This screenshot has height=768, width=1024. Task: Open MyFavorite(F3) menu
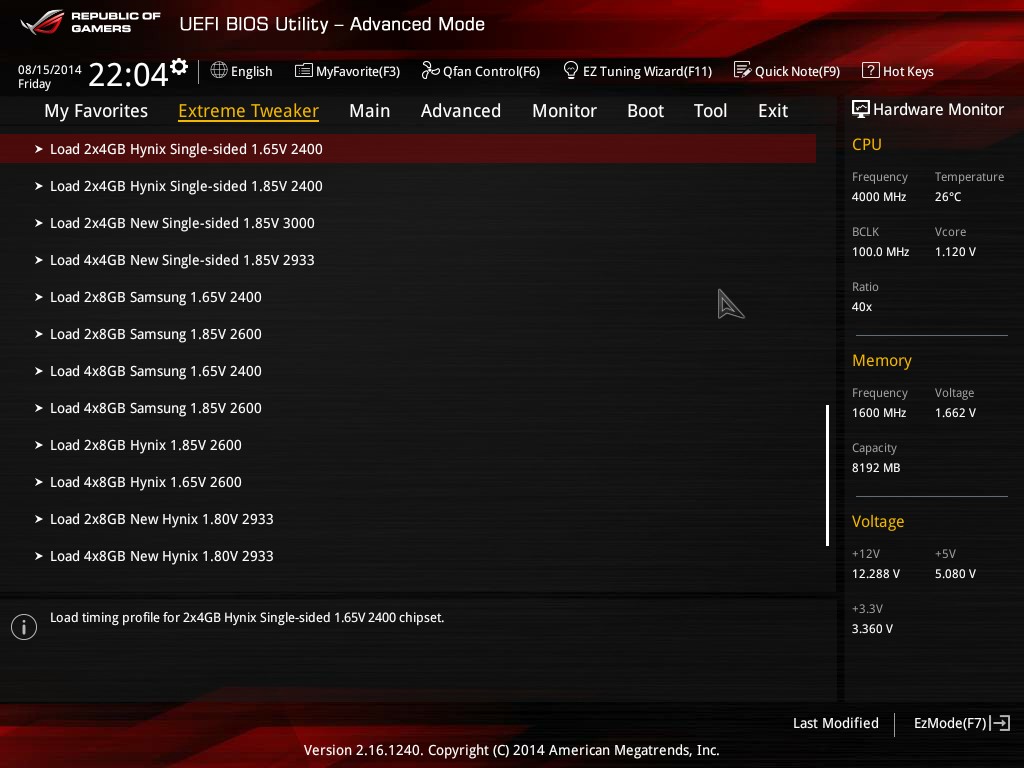click(x=358, y=71)
